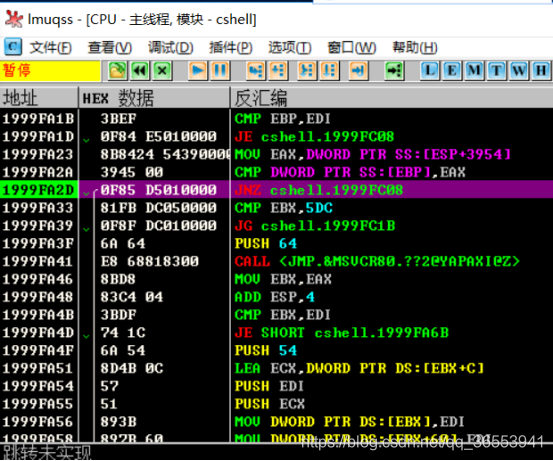Viewport: 553px width, 461px height.
Task: Click the Go to address icon
Action: pyautogui.click(x=394, y=71)
